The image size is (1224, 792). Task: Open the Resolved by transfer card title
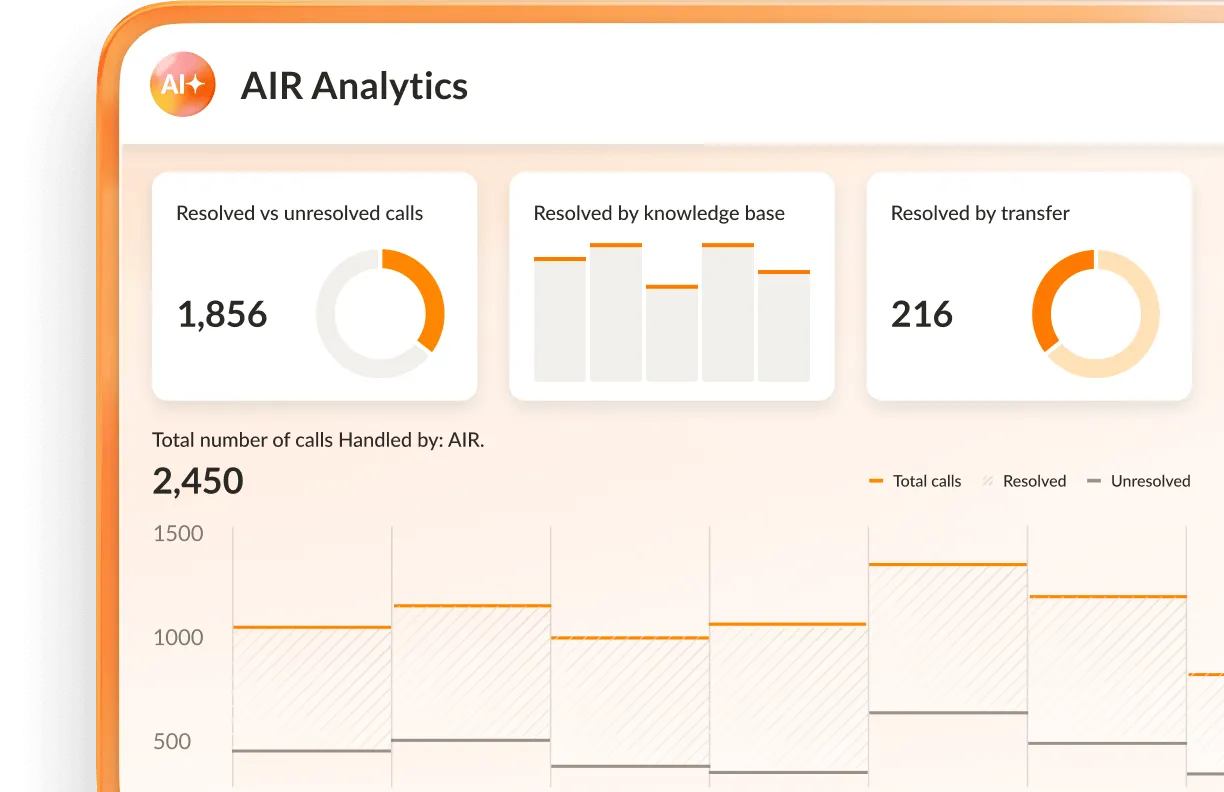click(980, 213)
